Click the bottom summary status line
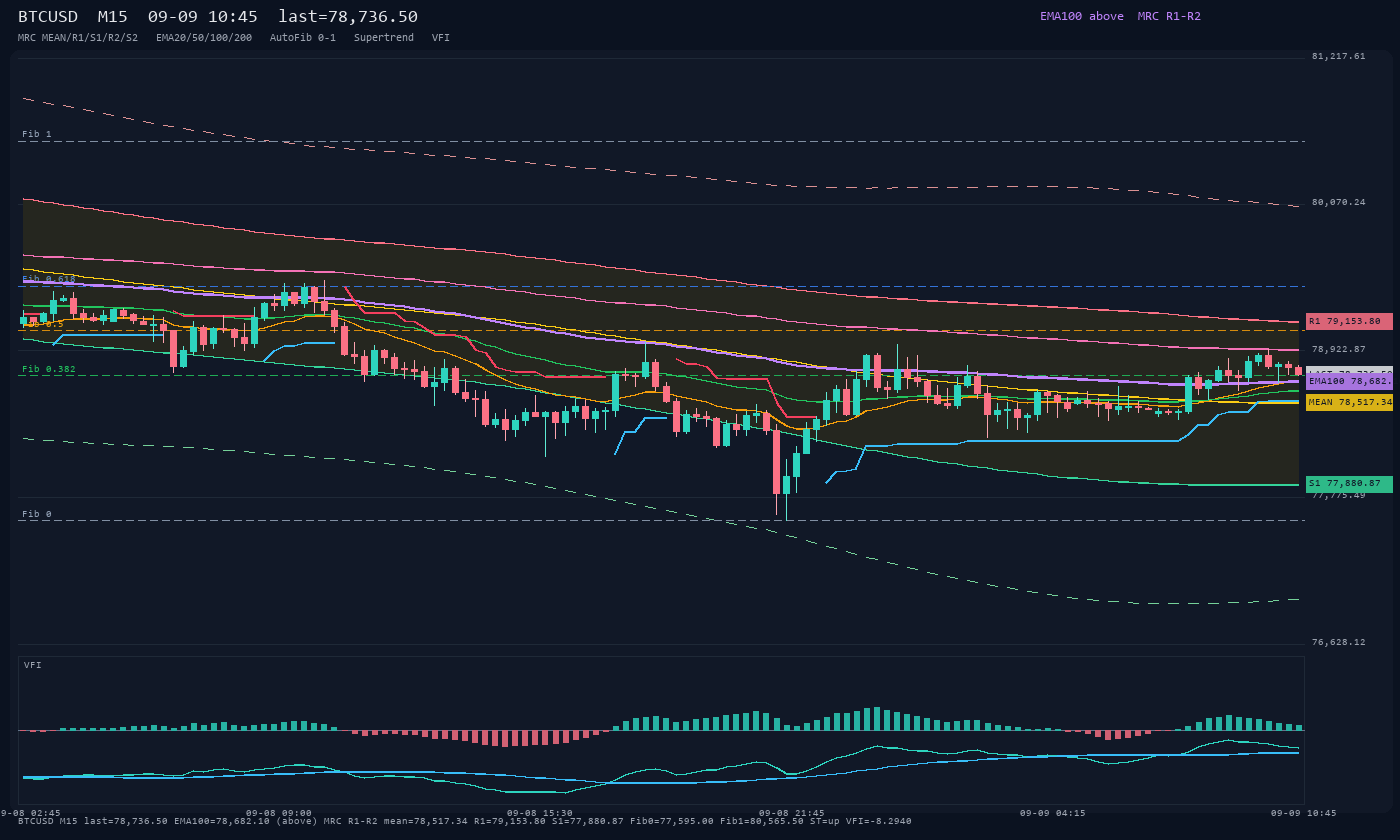This screenshot has height=840, width=1400. click(465, 821)
